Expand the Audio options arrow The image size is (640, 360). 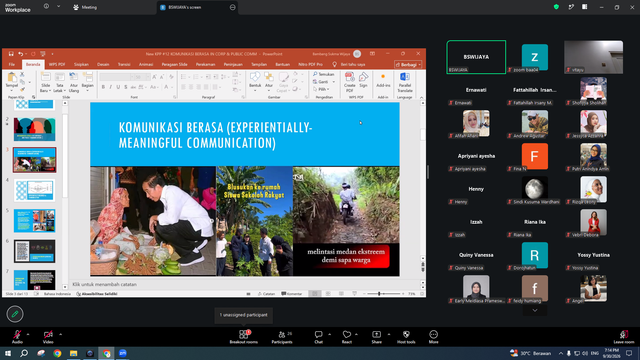click(x=28, y=334)
